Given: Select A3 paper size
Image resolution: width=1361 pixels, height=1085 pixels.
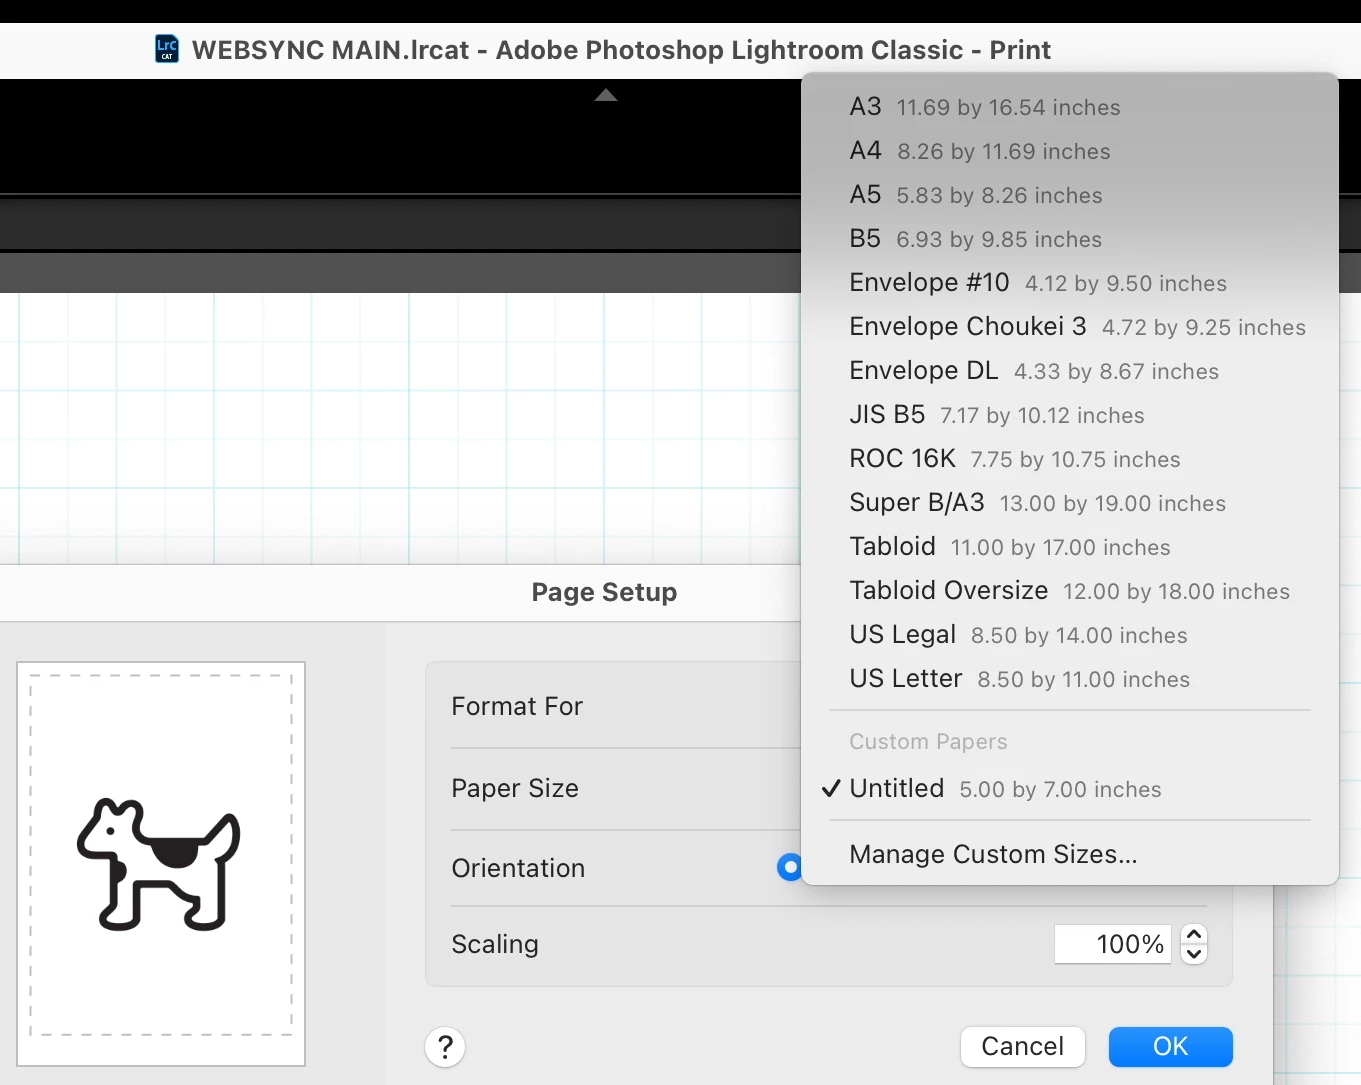Looking at the screenshot, I should 1070,107.
